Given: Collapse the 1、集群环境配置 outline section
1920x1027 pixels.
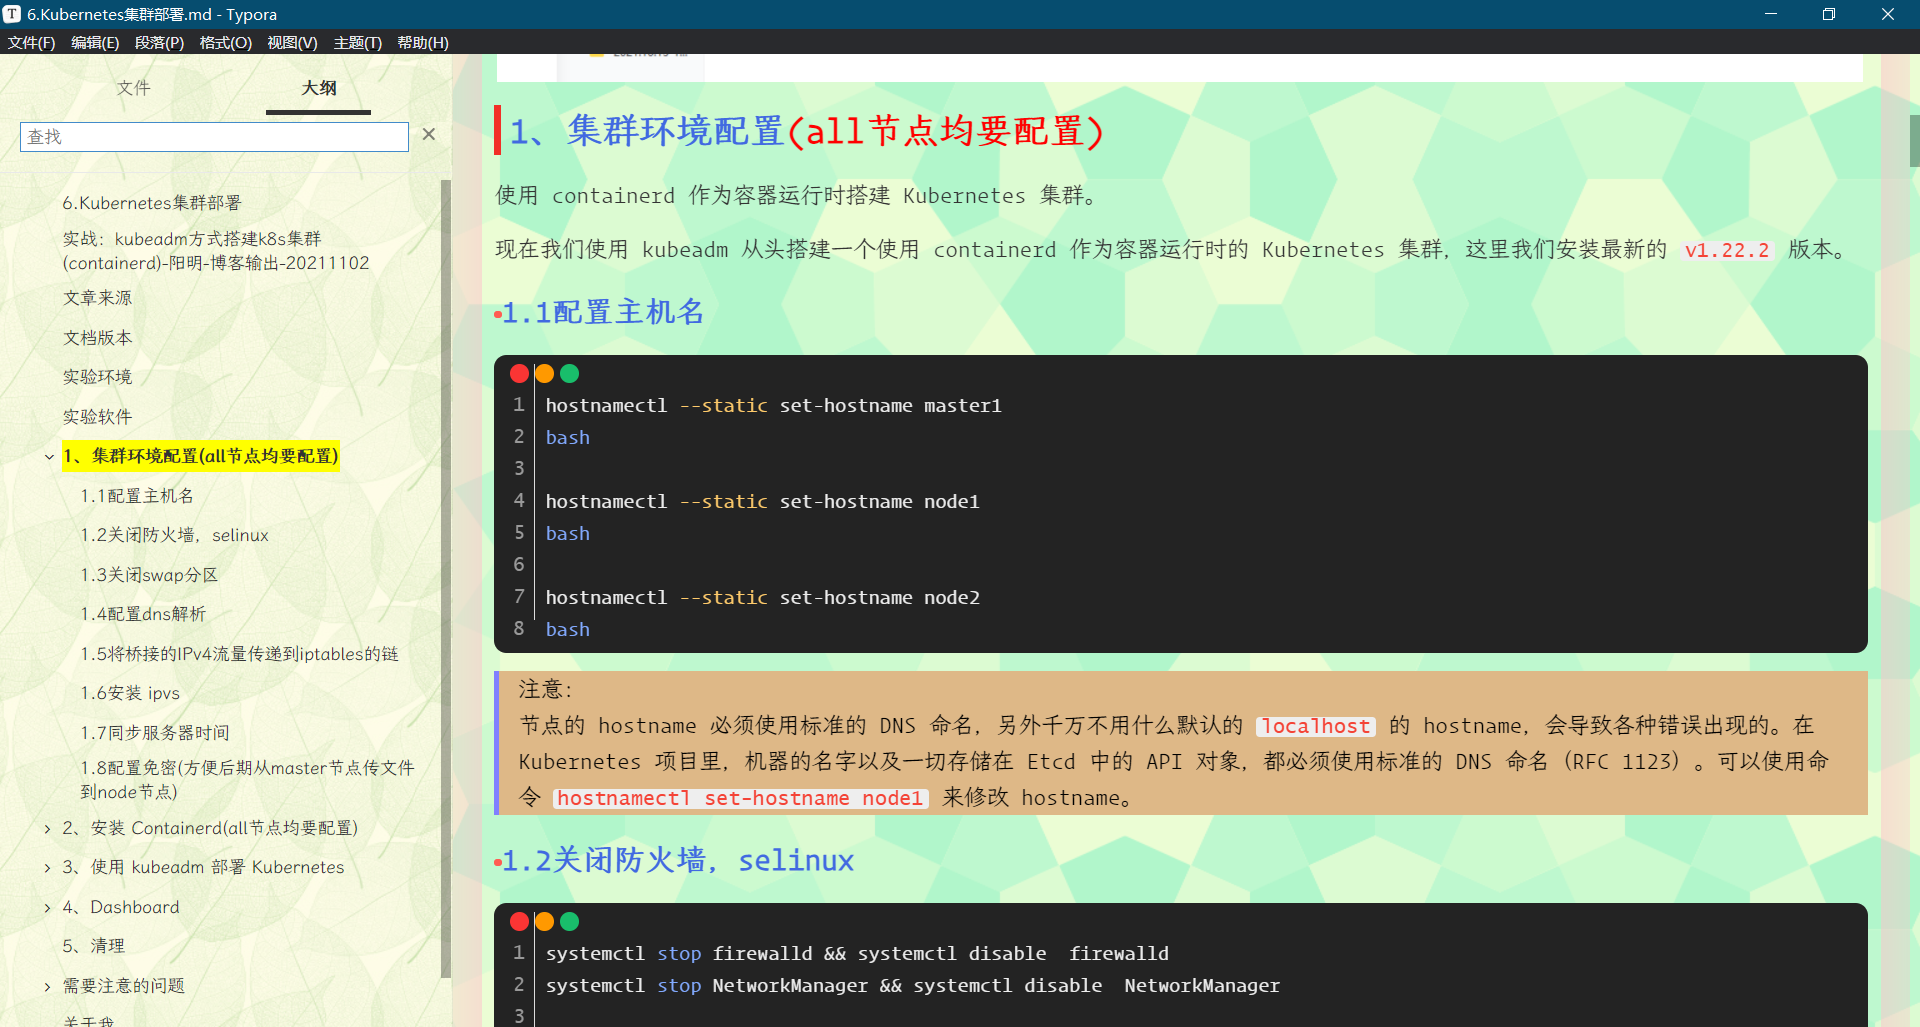Looking at the screenshot, I should point(49,457).
